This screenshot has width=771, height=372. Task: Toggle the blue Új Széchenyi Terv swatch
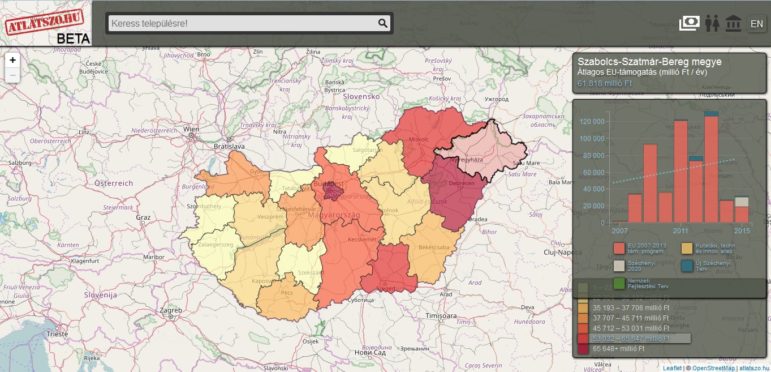click(687, 265)
